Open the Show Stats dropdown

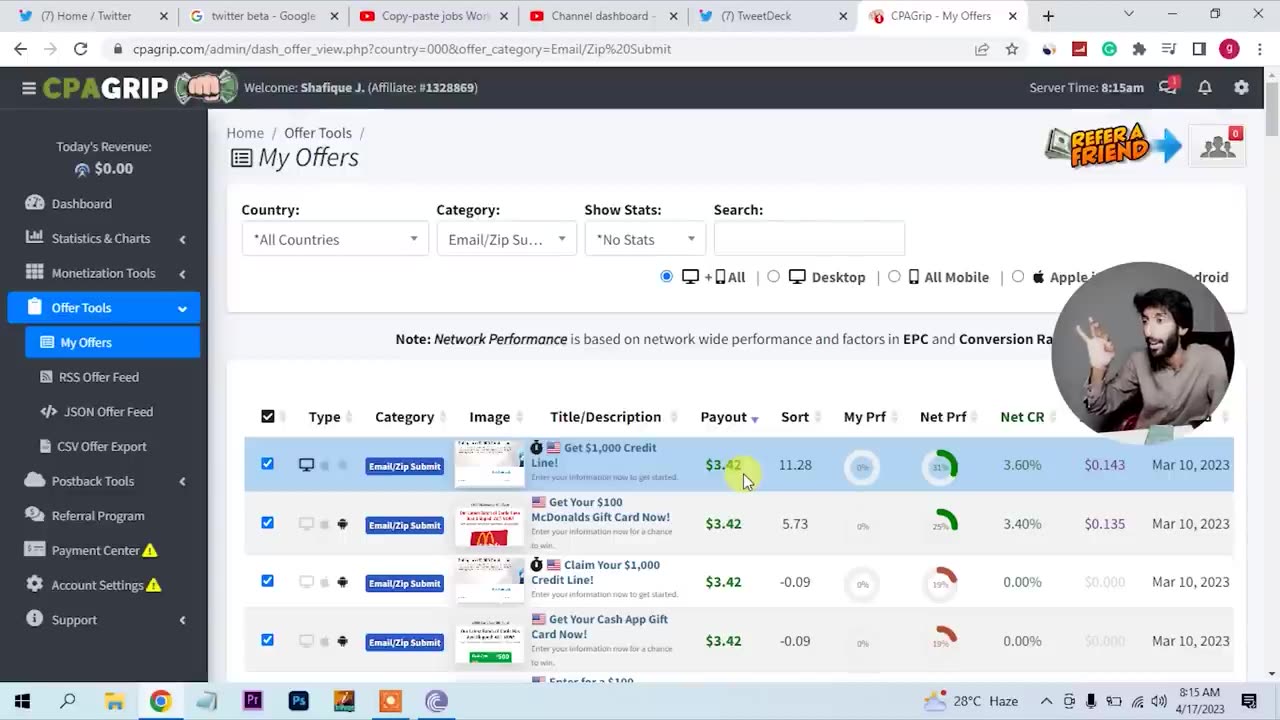[x=646, y=239]
